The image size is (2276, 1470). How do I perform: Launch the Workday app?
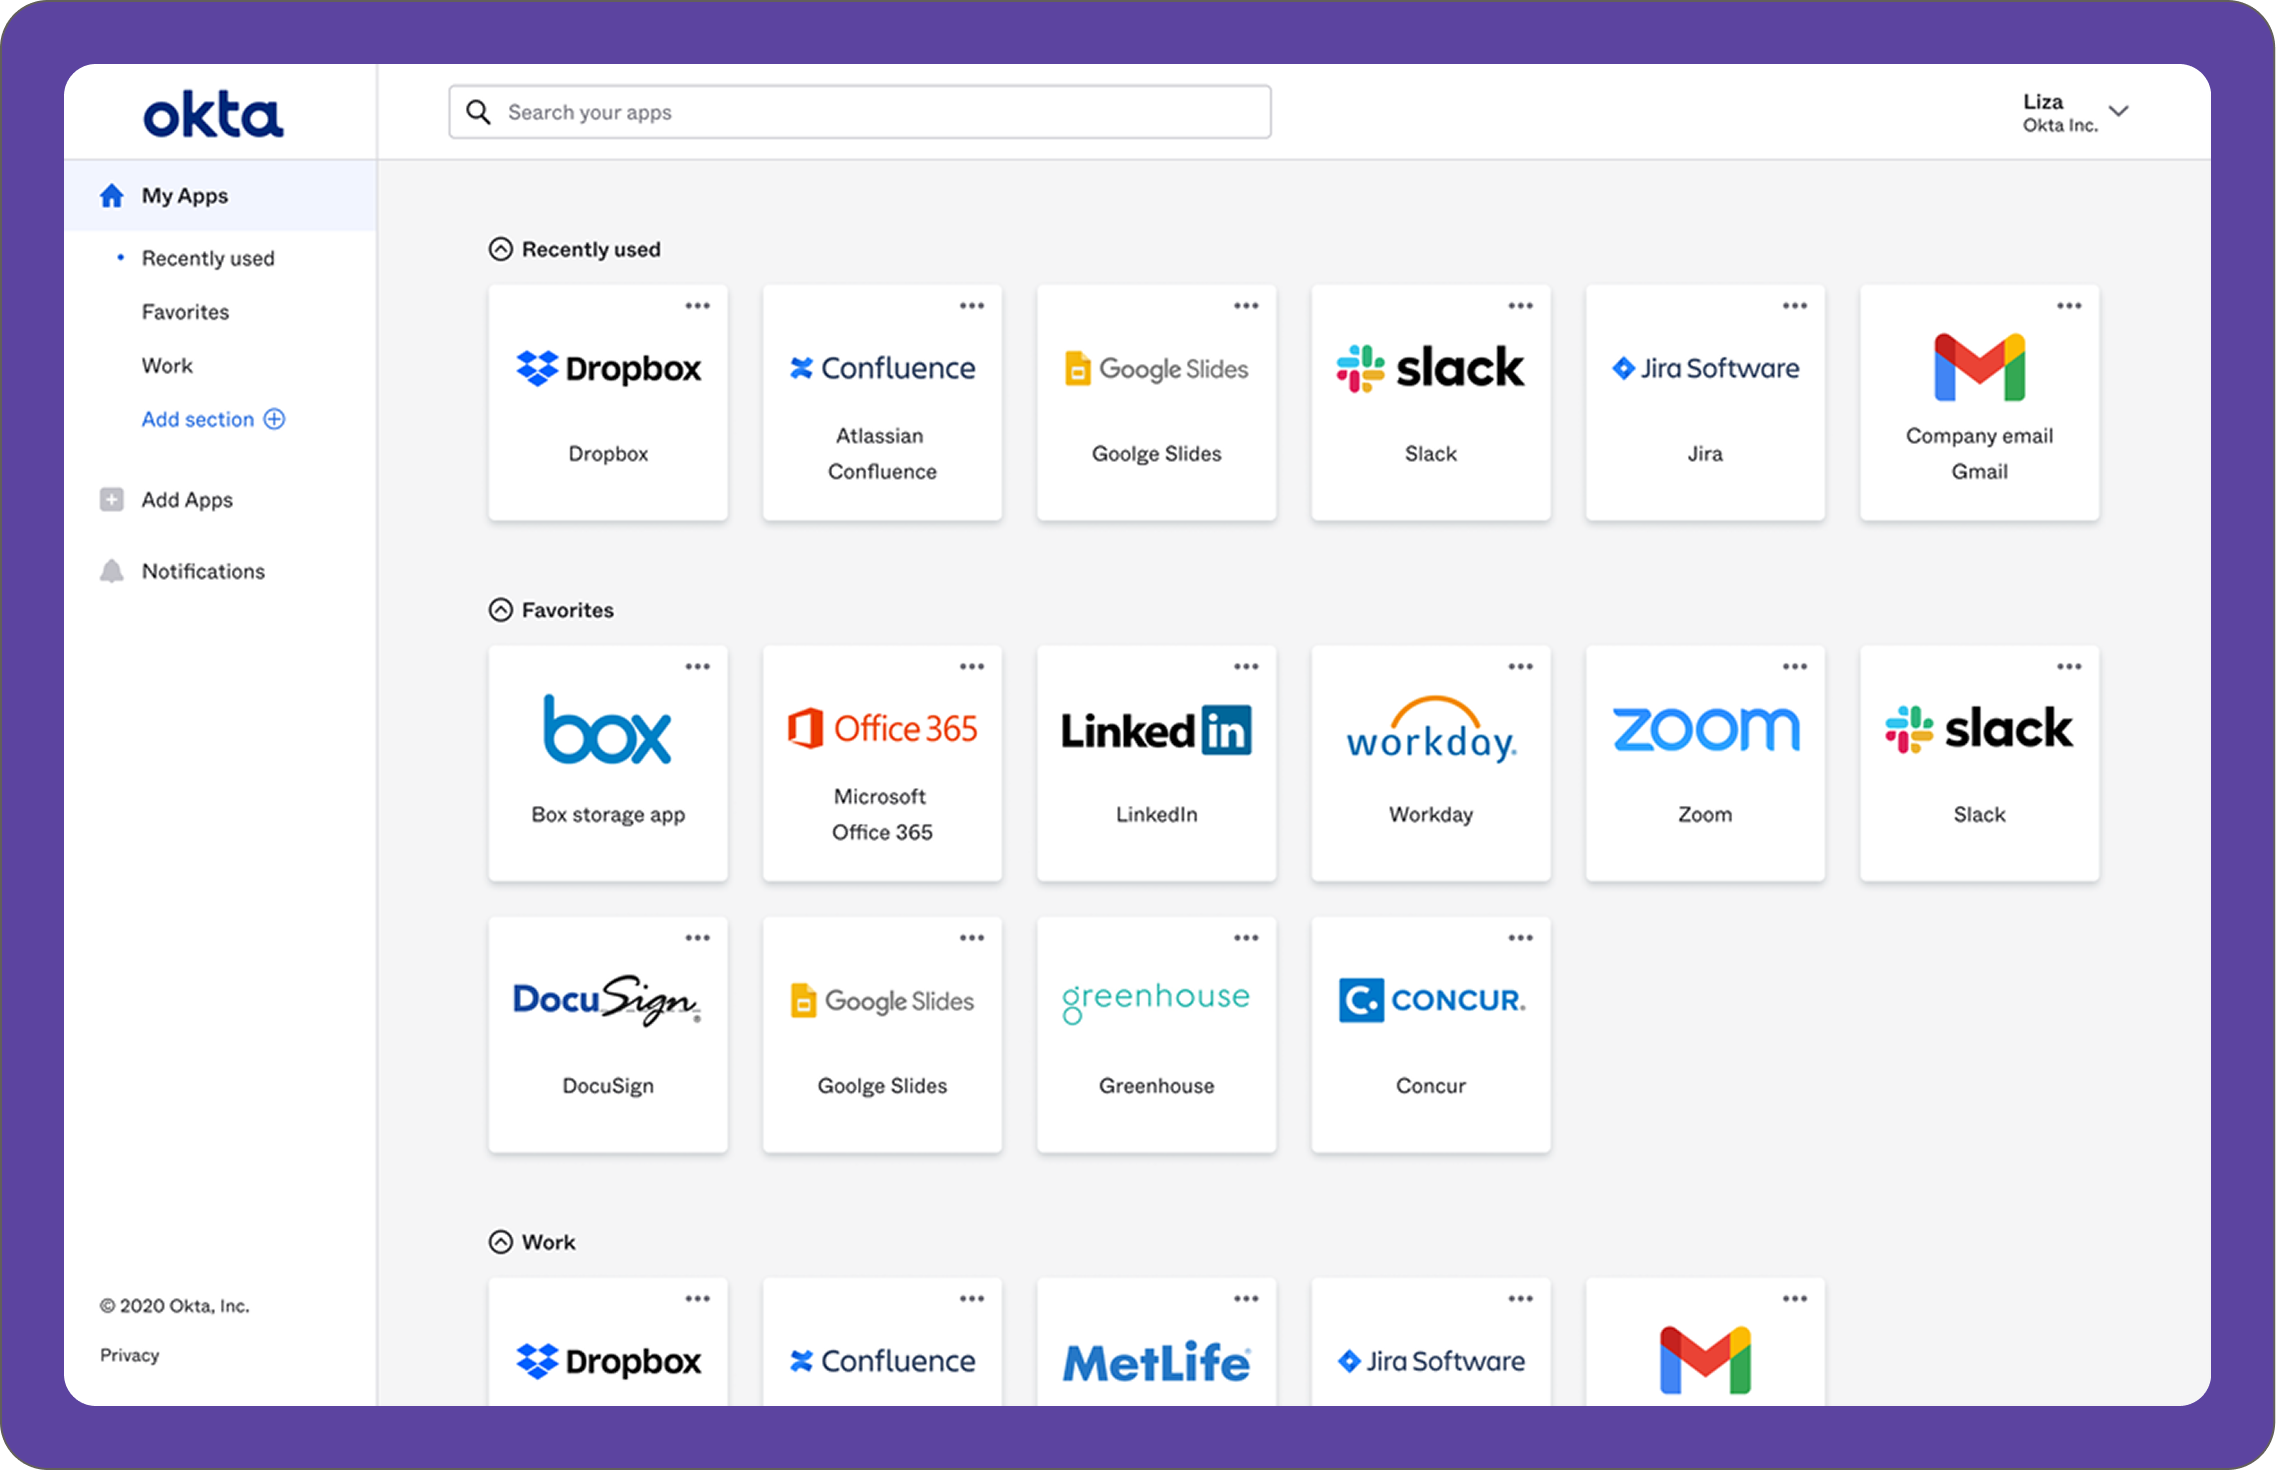click(1430, 763)
